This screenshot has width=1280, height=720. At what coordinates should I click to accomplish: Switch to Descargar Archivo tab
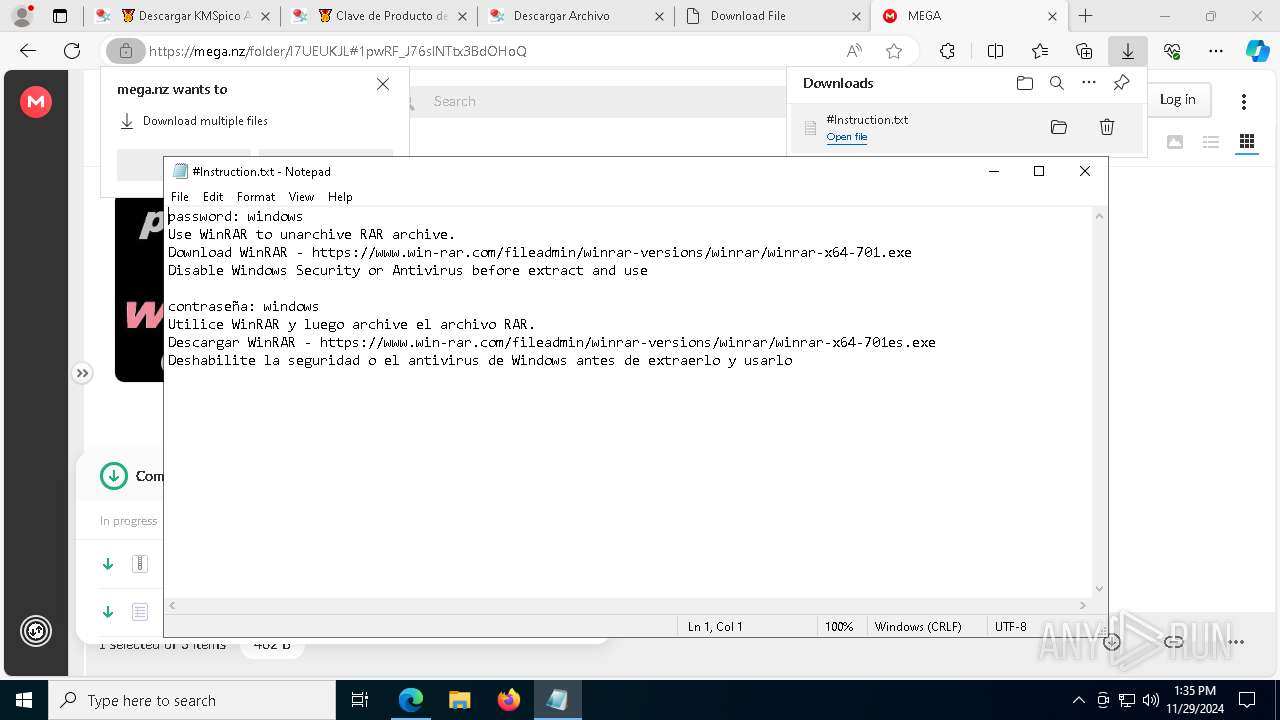577,16
